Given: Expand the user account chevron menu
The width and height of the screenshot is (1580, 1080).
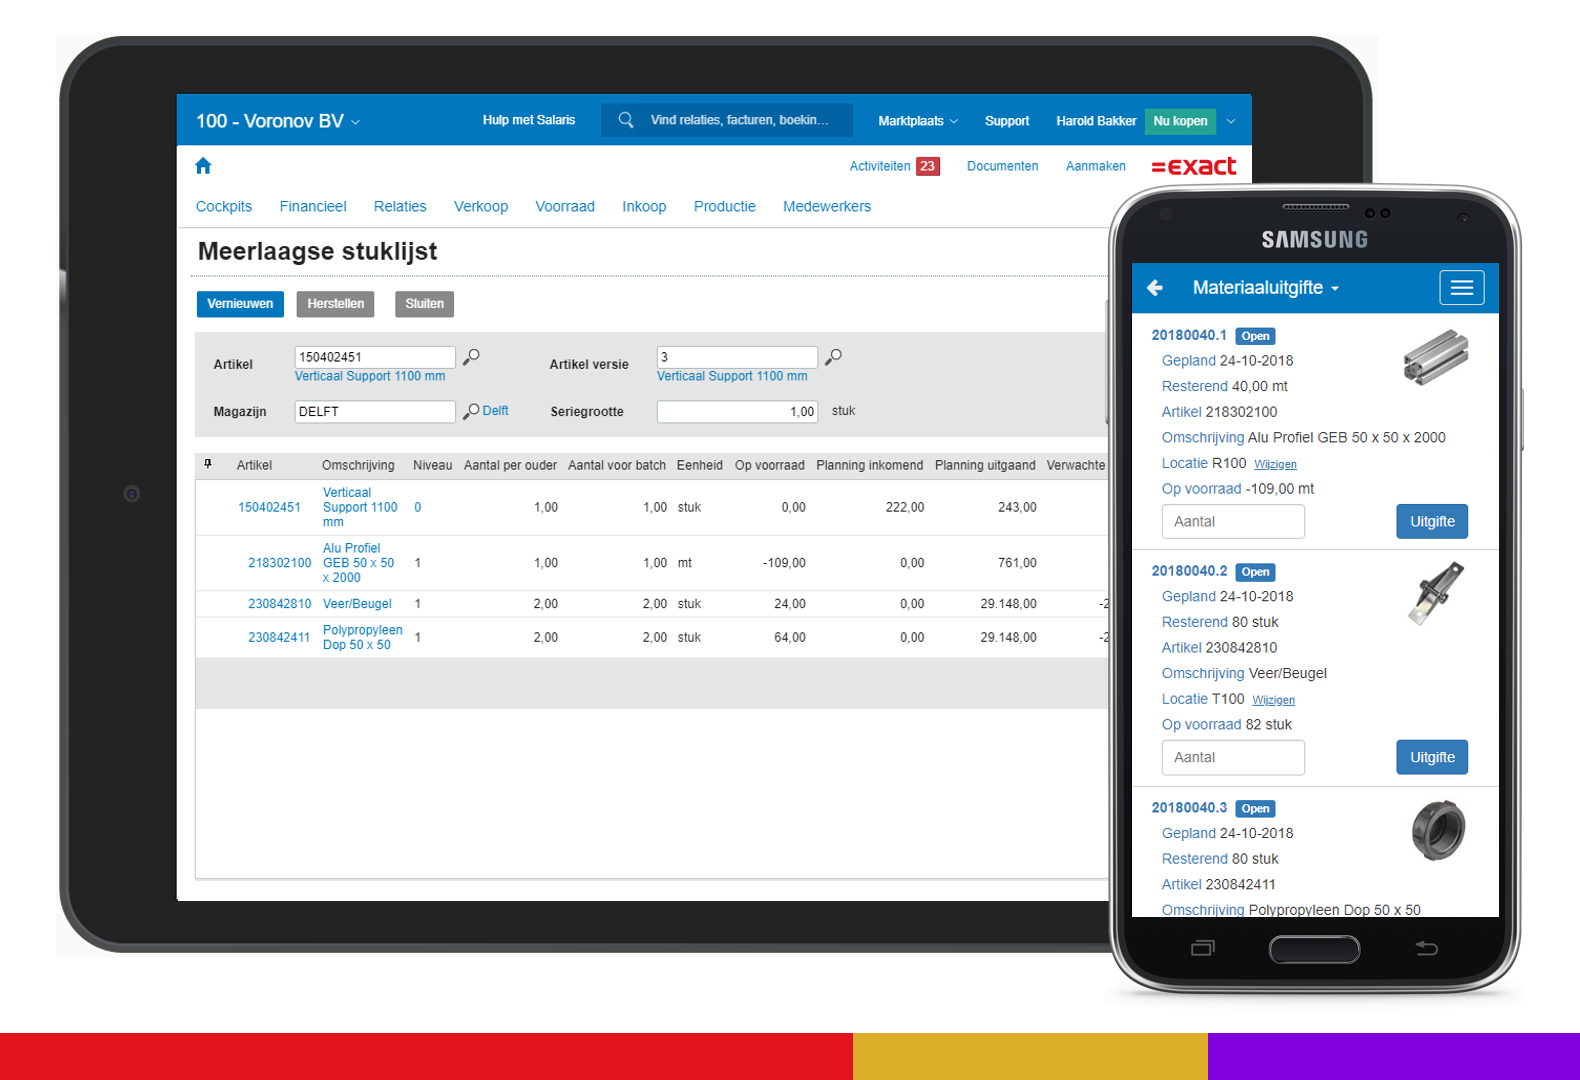Looking at the screenshot, I should 1231,121.
